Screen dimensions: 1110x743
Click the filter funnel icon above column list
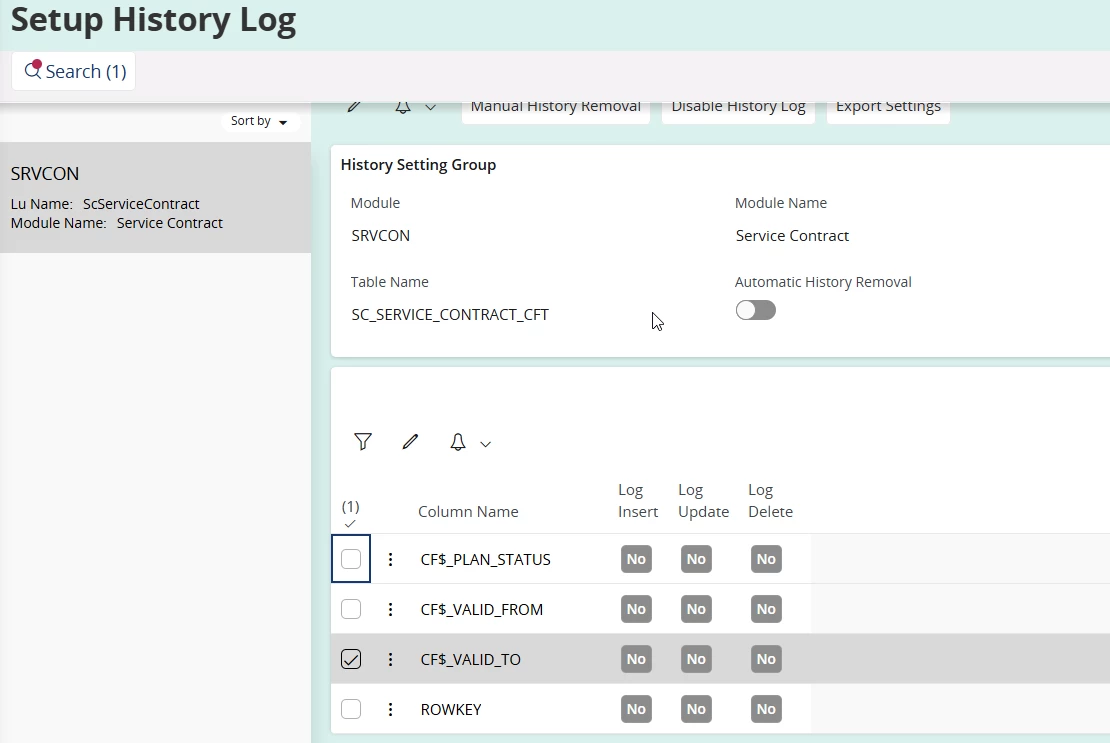(363, 442)
